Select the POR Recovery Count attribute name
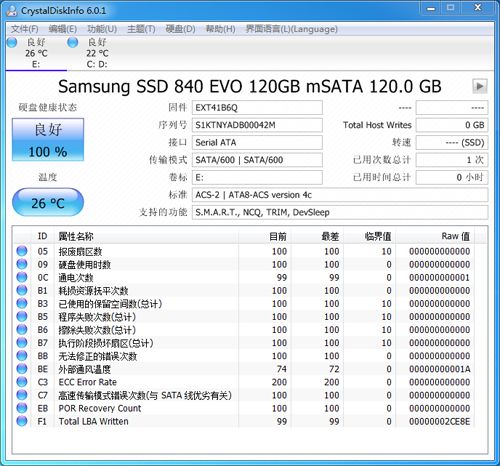The width and height of the screenshot is (500, 466). (x=100, y=408)
